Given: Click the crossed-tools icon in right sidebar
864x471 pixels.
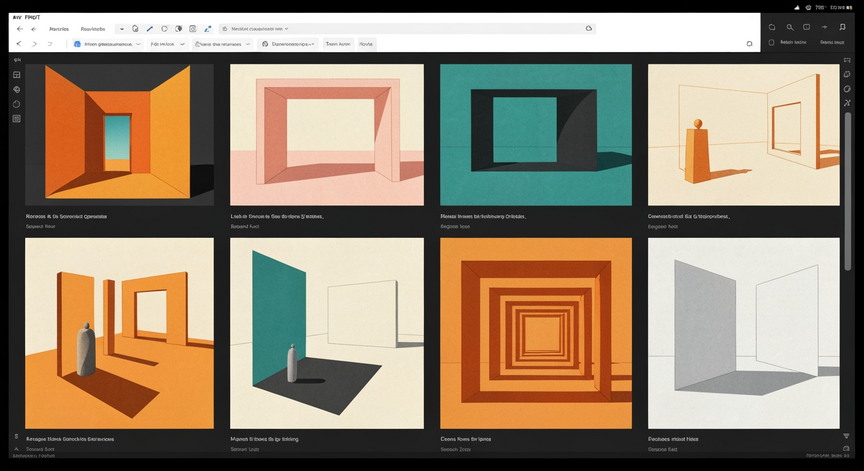Looking at the screenshot, I should point(847,103).
